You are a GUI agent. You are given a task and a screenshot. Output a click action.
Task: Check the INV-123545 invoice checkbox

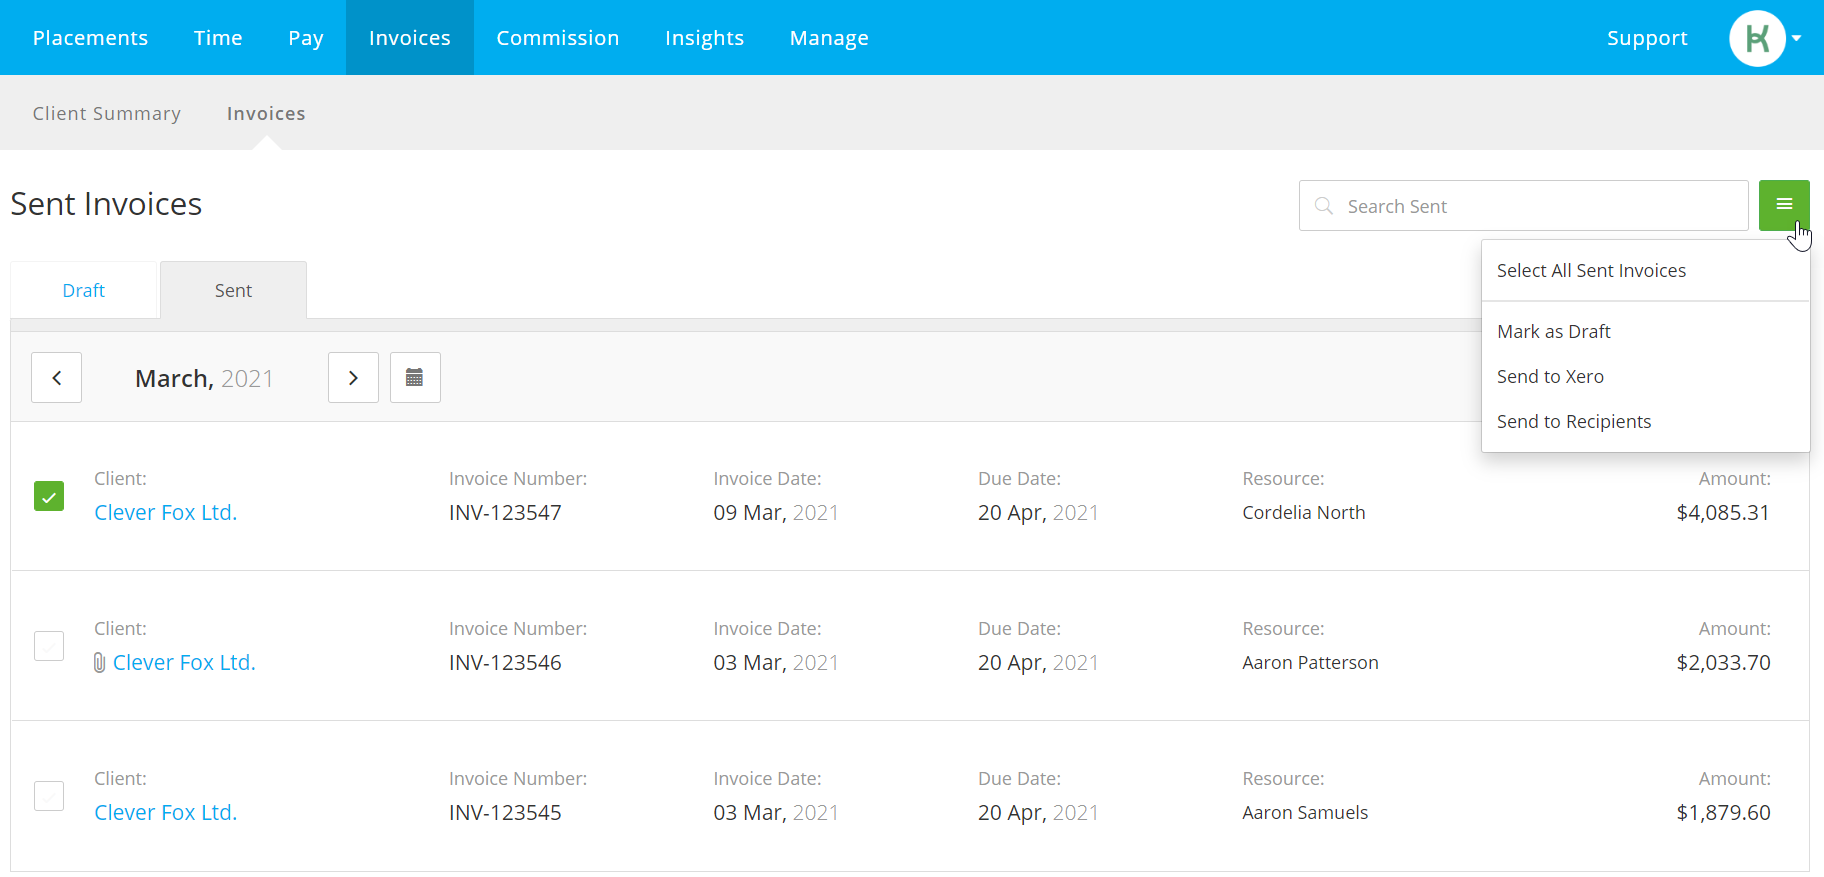pyautogui.click(x=49, y=796)
